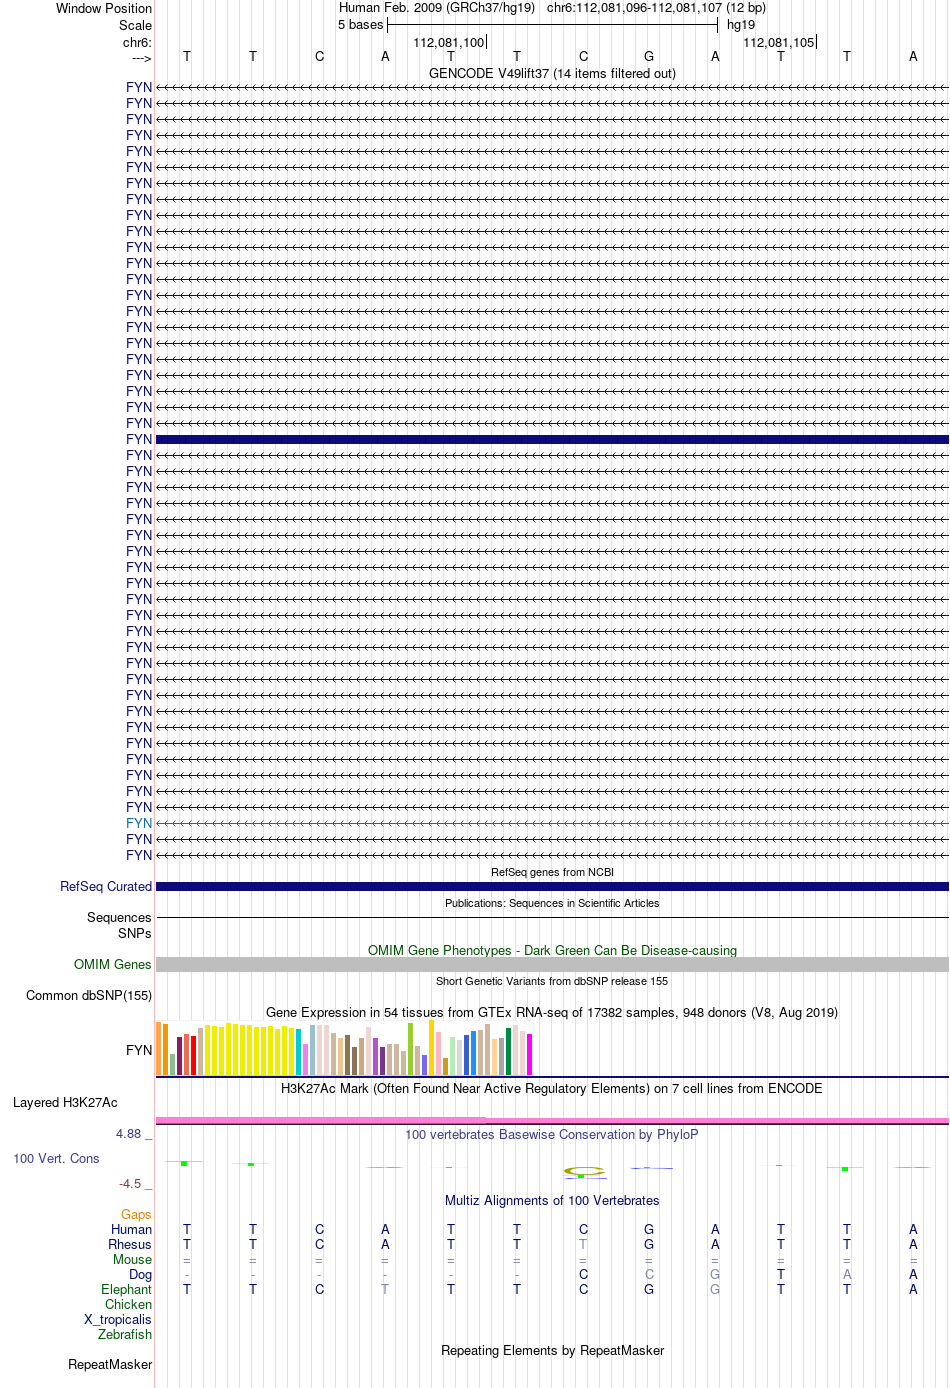Click the dark blue RefSeq Curated exon bar
The width and height of the screenshot is (950, 1388).
pos(552,886)
